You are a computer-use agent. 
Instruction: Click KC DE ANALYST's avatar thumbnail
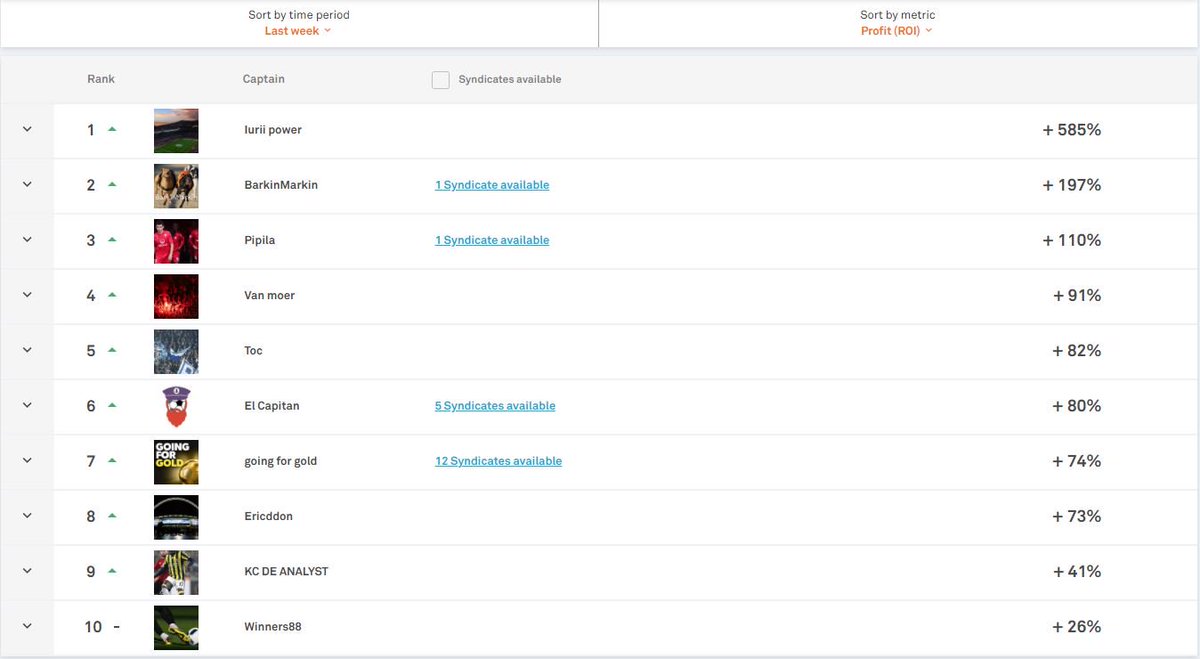click(176, 572)
